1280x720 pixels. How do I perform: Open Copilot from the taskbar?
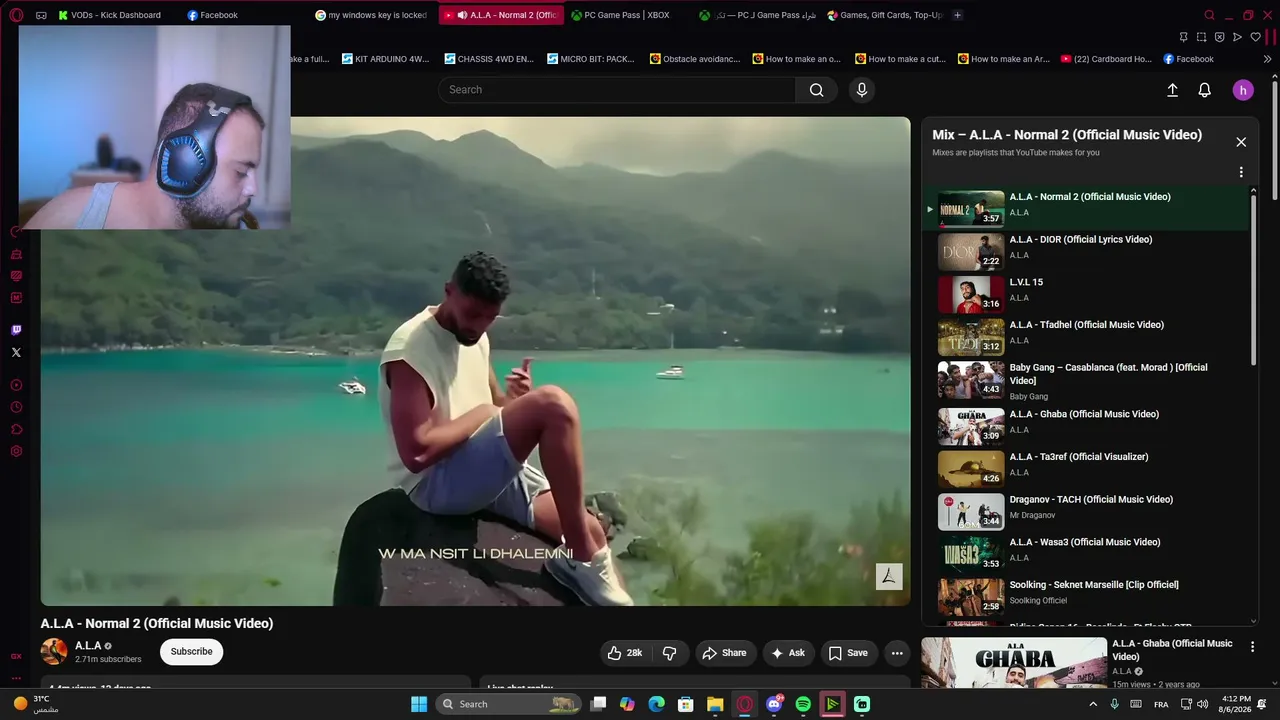pos(627,704)
